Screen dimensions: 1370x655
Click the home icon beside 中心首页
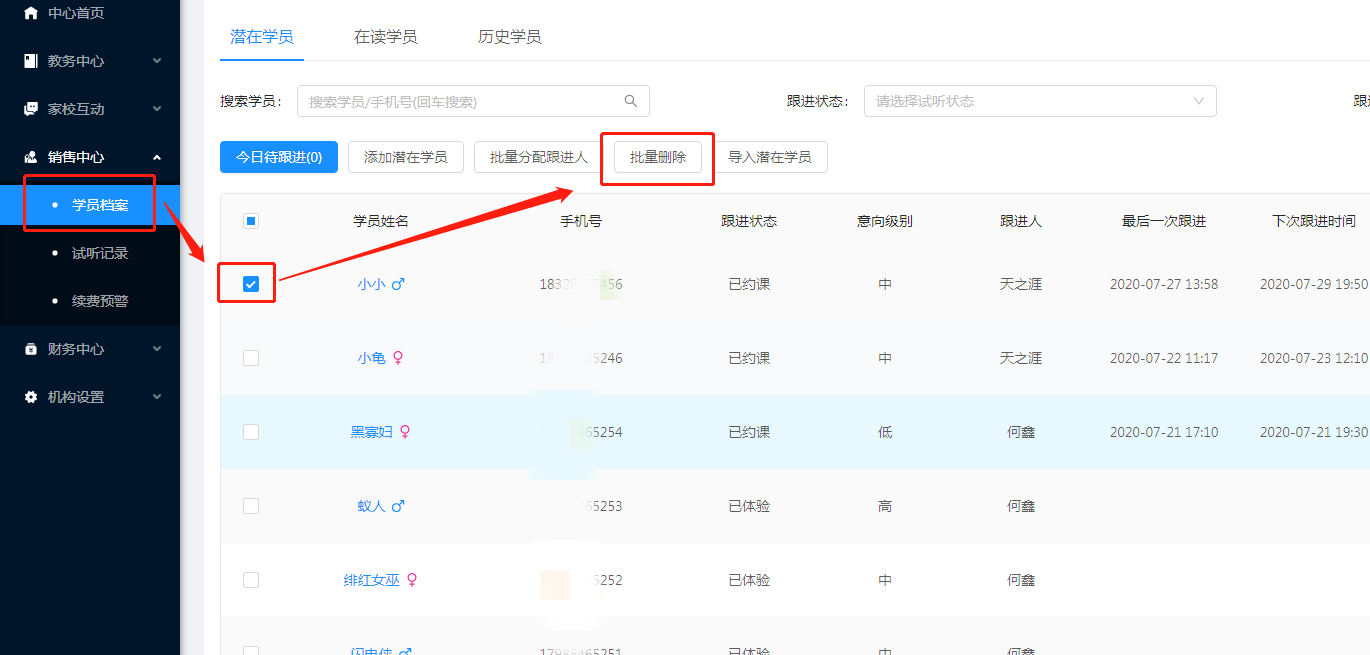pyautogui.click(x=31, y=13)
